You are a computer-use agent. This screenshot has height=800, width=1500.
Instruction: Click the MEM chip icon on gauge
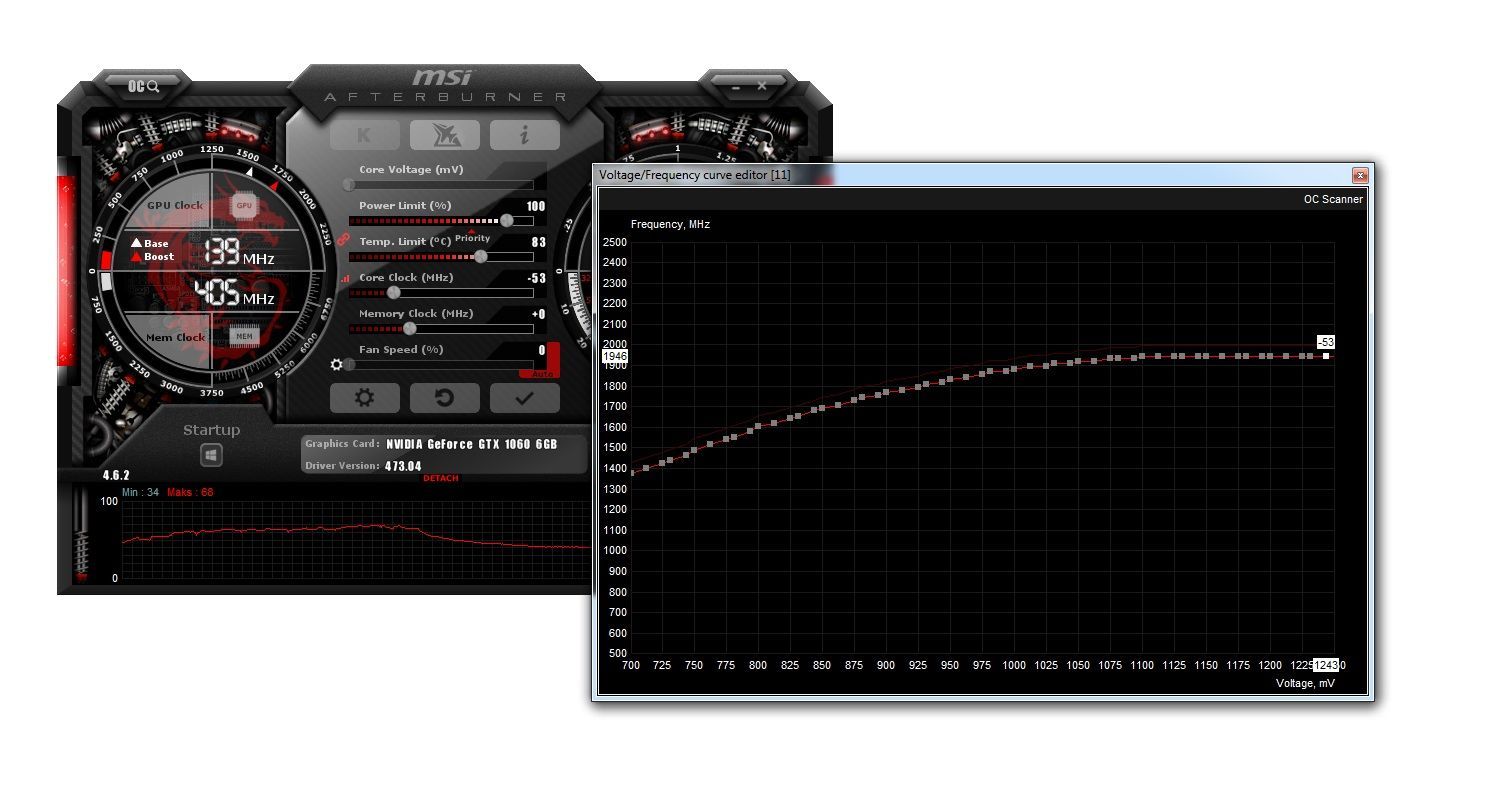coord(244,336)
